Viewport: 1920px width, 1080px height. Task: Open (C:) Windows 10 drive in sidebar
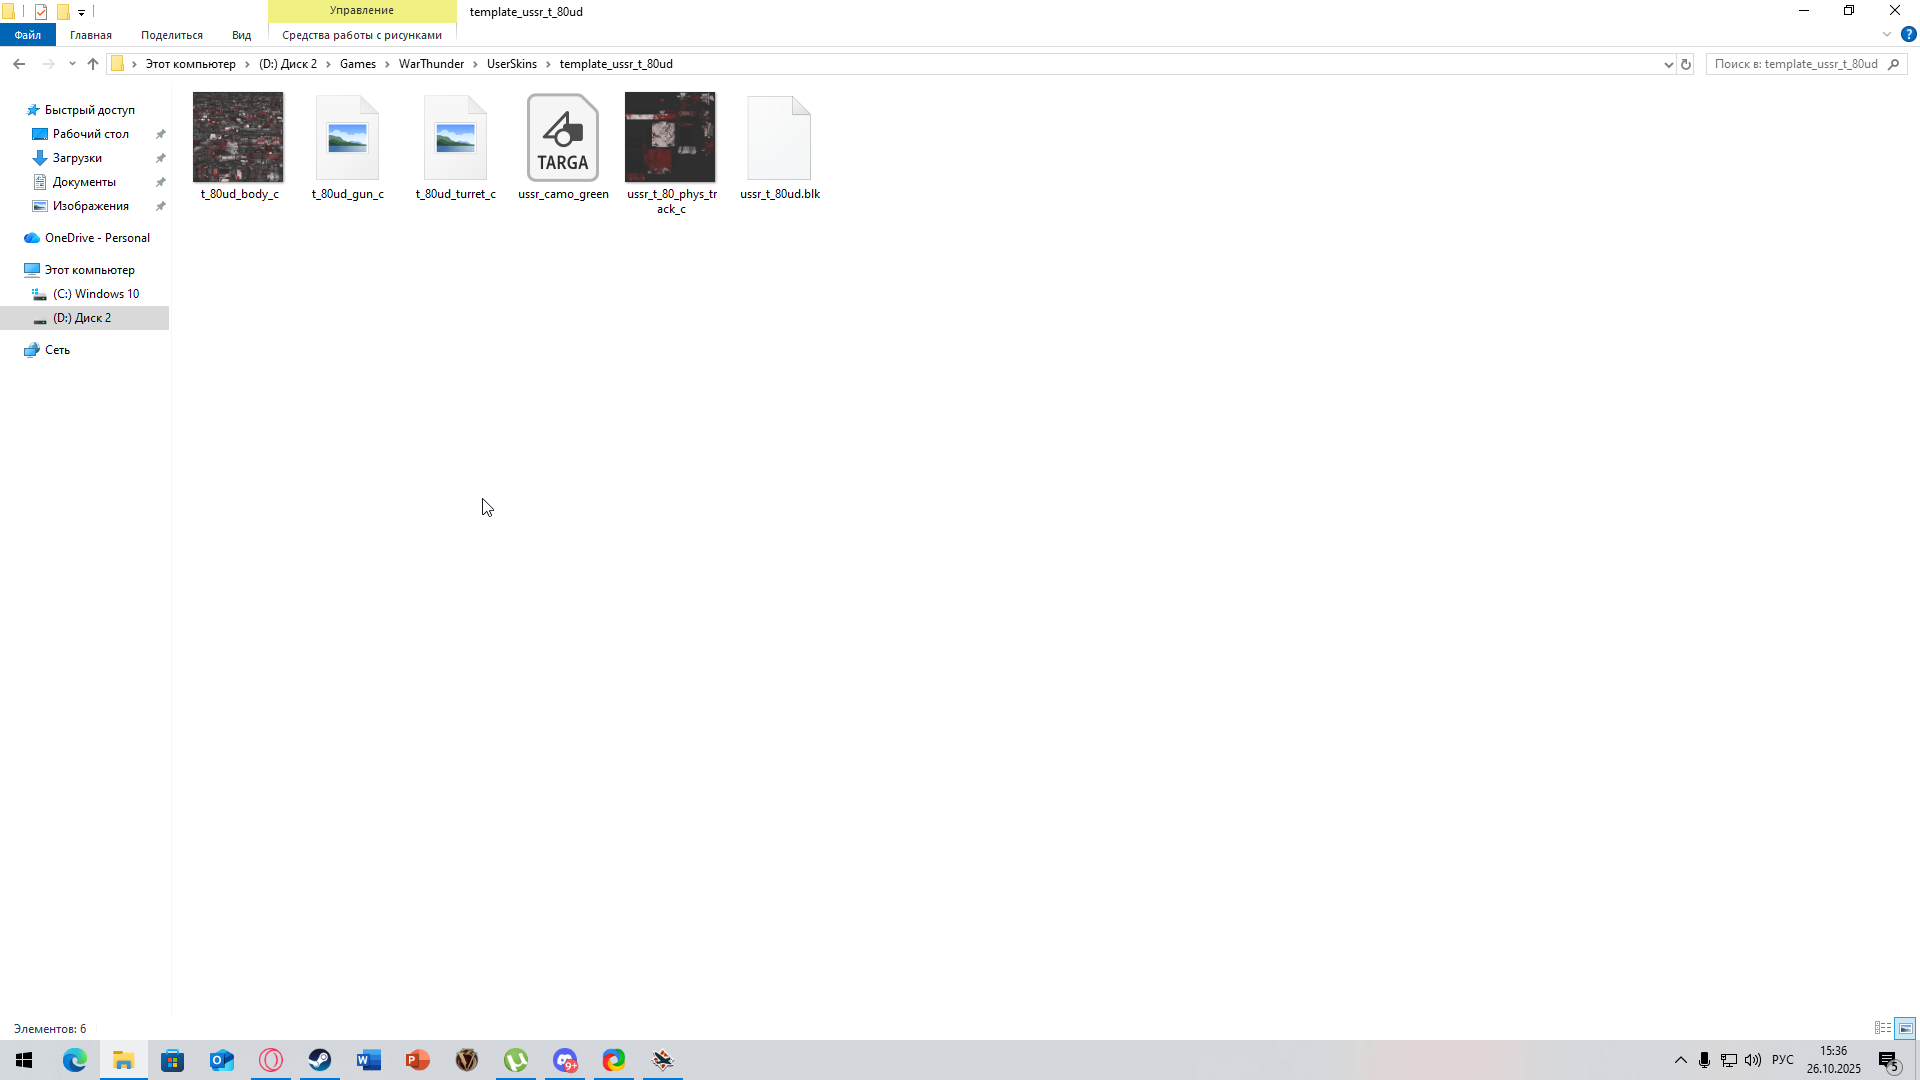(x=96, y=294)
